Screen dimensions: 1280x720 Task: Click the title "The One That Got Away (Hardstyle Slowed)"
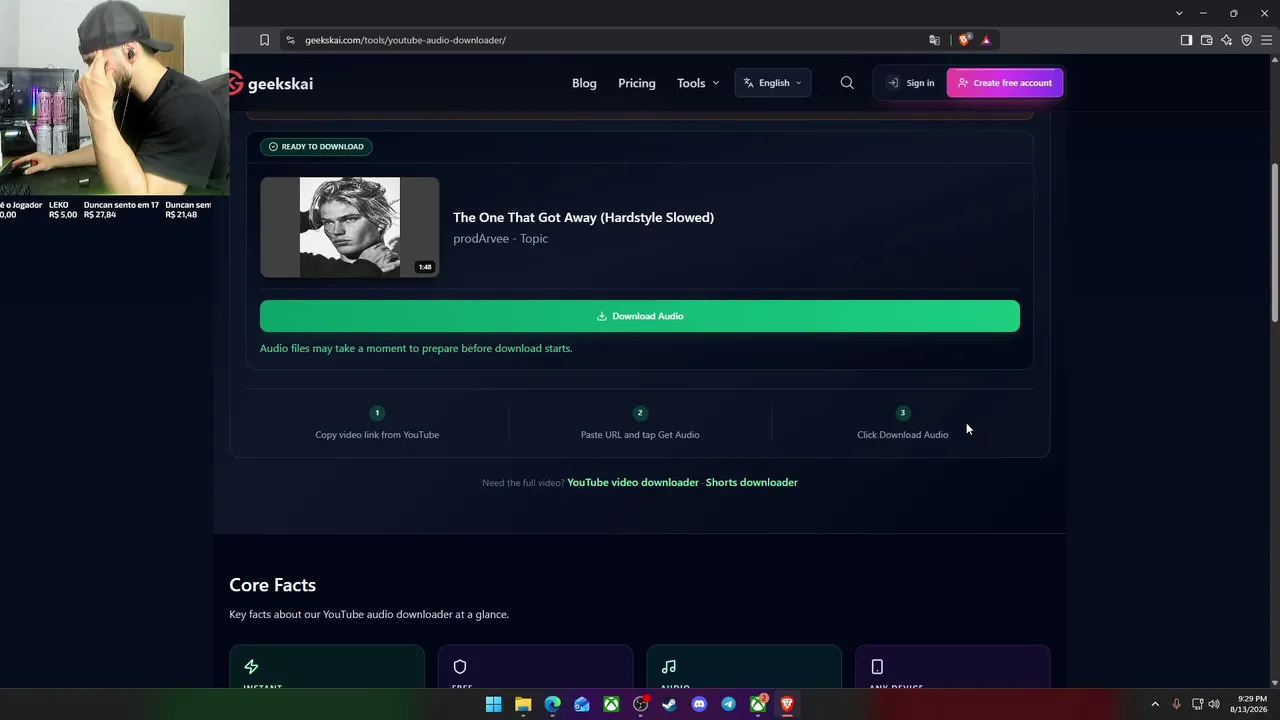coord(583,217)
